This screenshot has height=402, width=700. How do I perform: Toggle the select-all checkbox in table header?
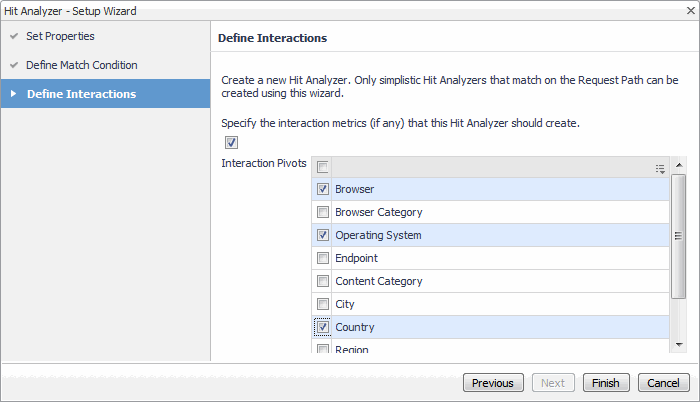click(323, 167)
